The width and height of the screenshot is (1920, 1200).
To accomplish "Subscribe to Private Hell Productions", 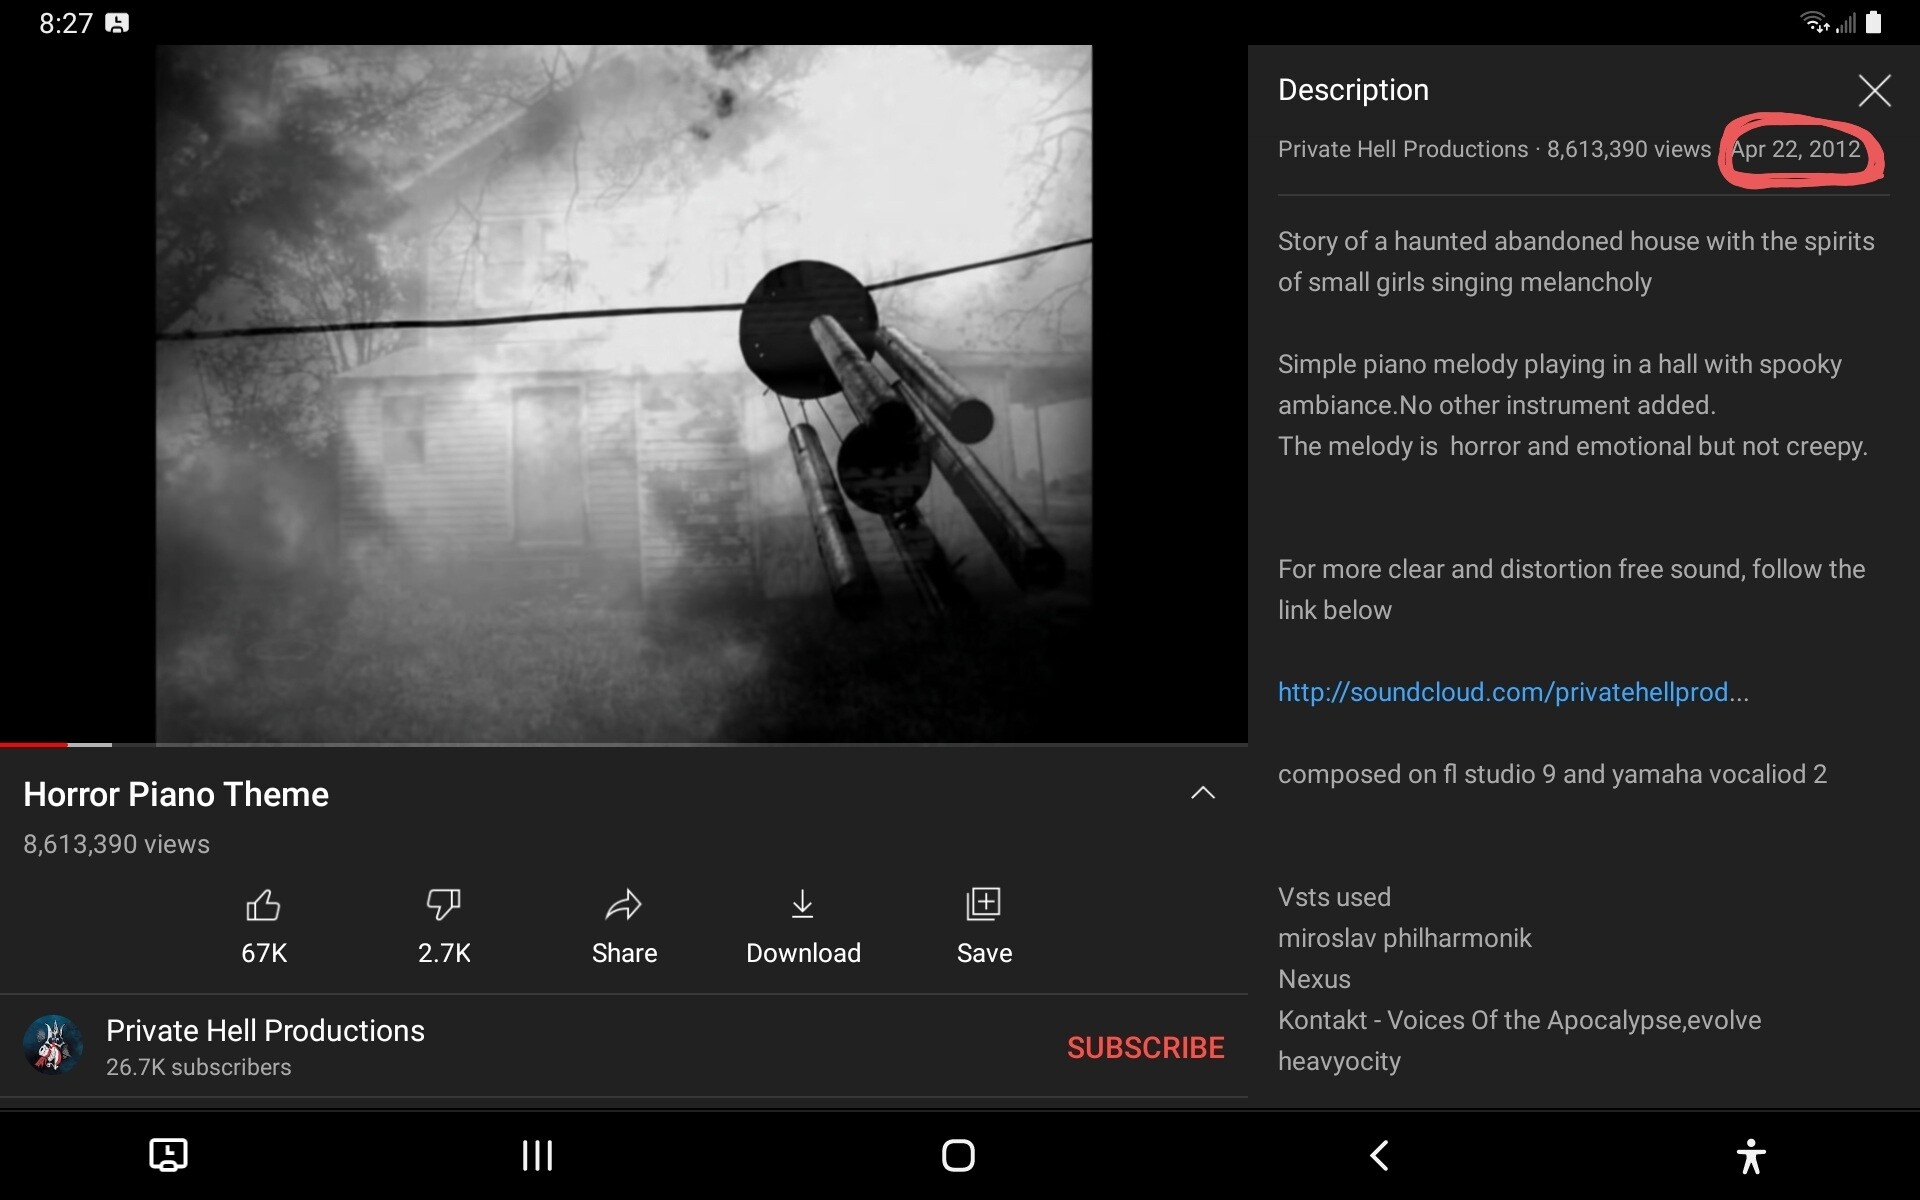I will [x=1145, y=1047].
